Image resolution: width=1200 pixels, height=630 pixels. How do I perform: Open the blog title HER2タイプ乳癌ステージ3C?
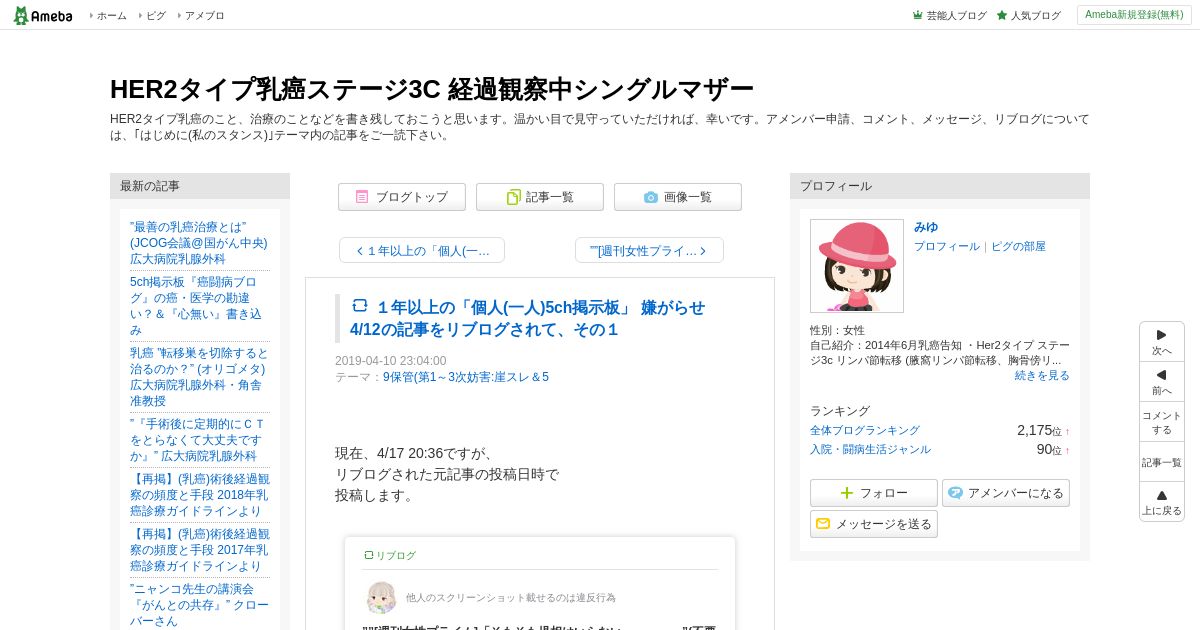(x=432, y=89)
